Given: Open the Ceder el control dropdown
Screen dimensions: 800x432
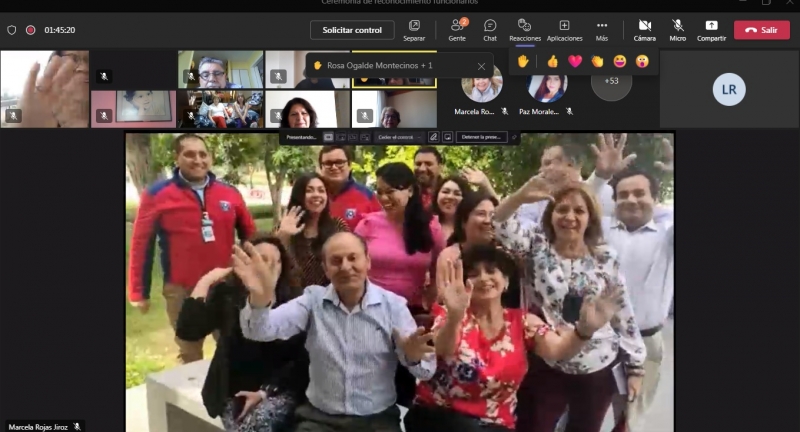Looking at the screenshot, I should 395,137.
